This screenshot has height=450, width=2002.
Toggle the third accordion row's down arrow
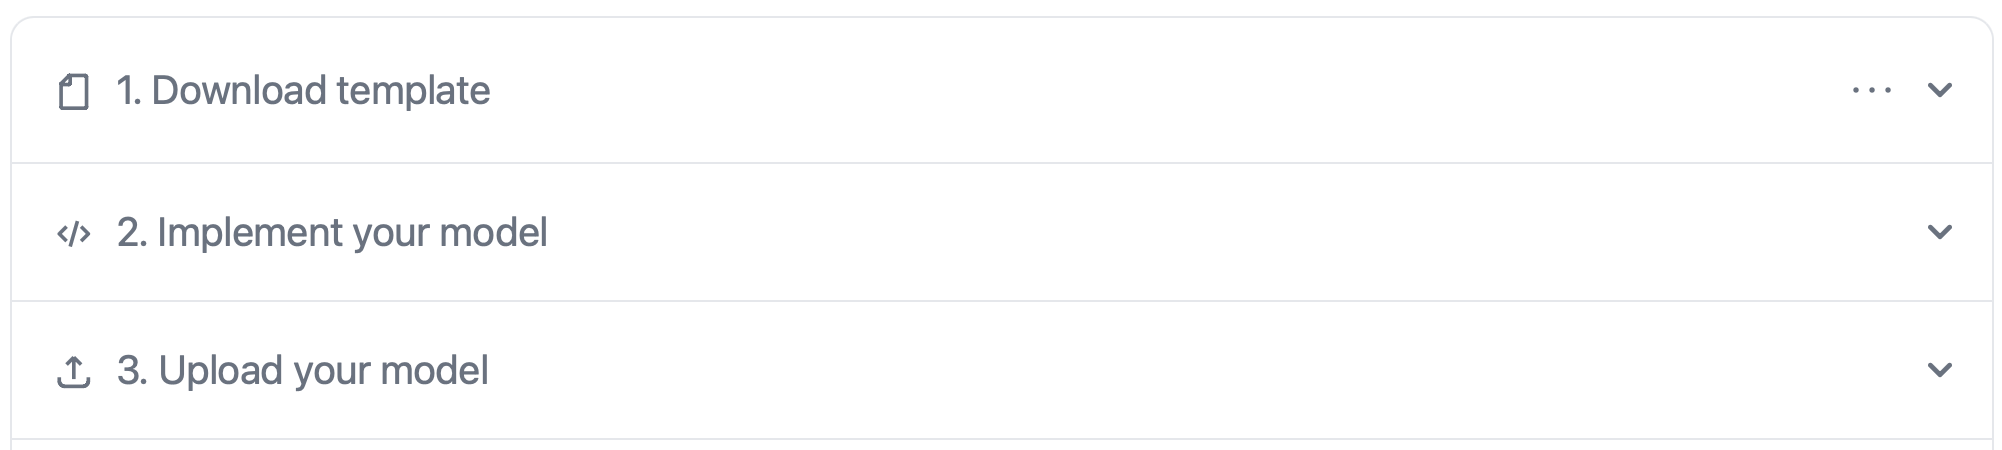pyautogui.click(x=1939, y=370)
